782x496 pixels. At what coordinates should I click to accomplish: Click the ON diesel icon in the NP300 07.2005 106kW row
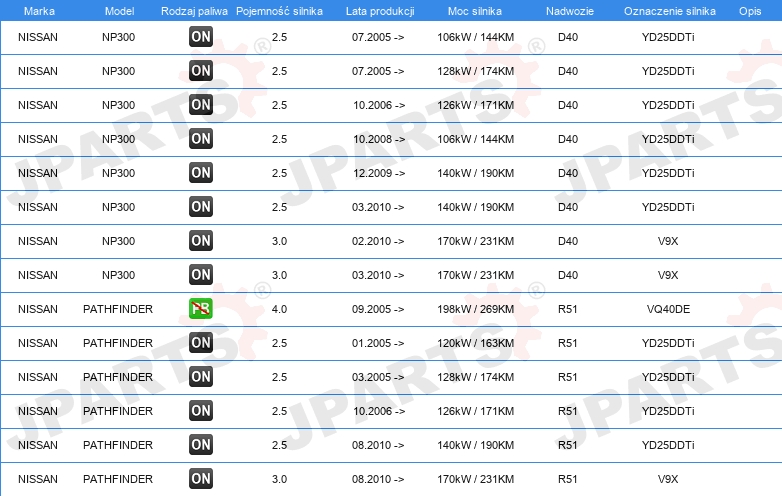tap(201, 37)
